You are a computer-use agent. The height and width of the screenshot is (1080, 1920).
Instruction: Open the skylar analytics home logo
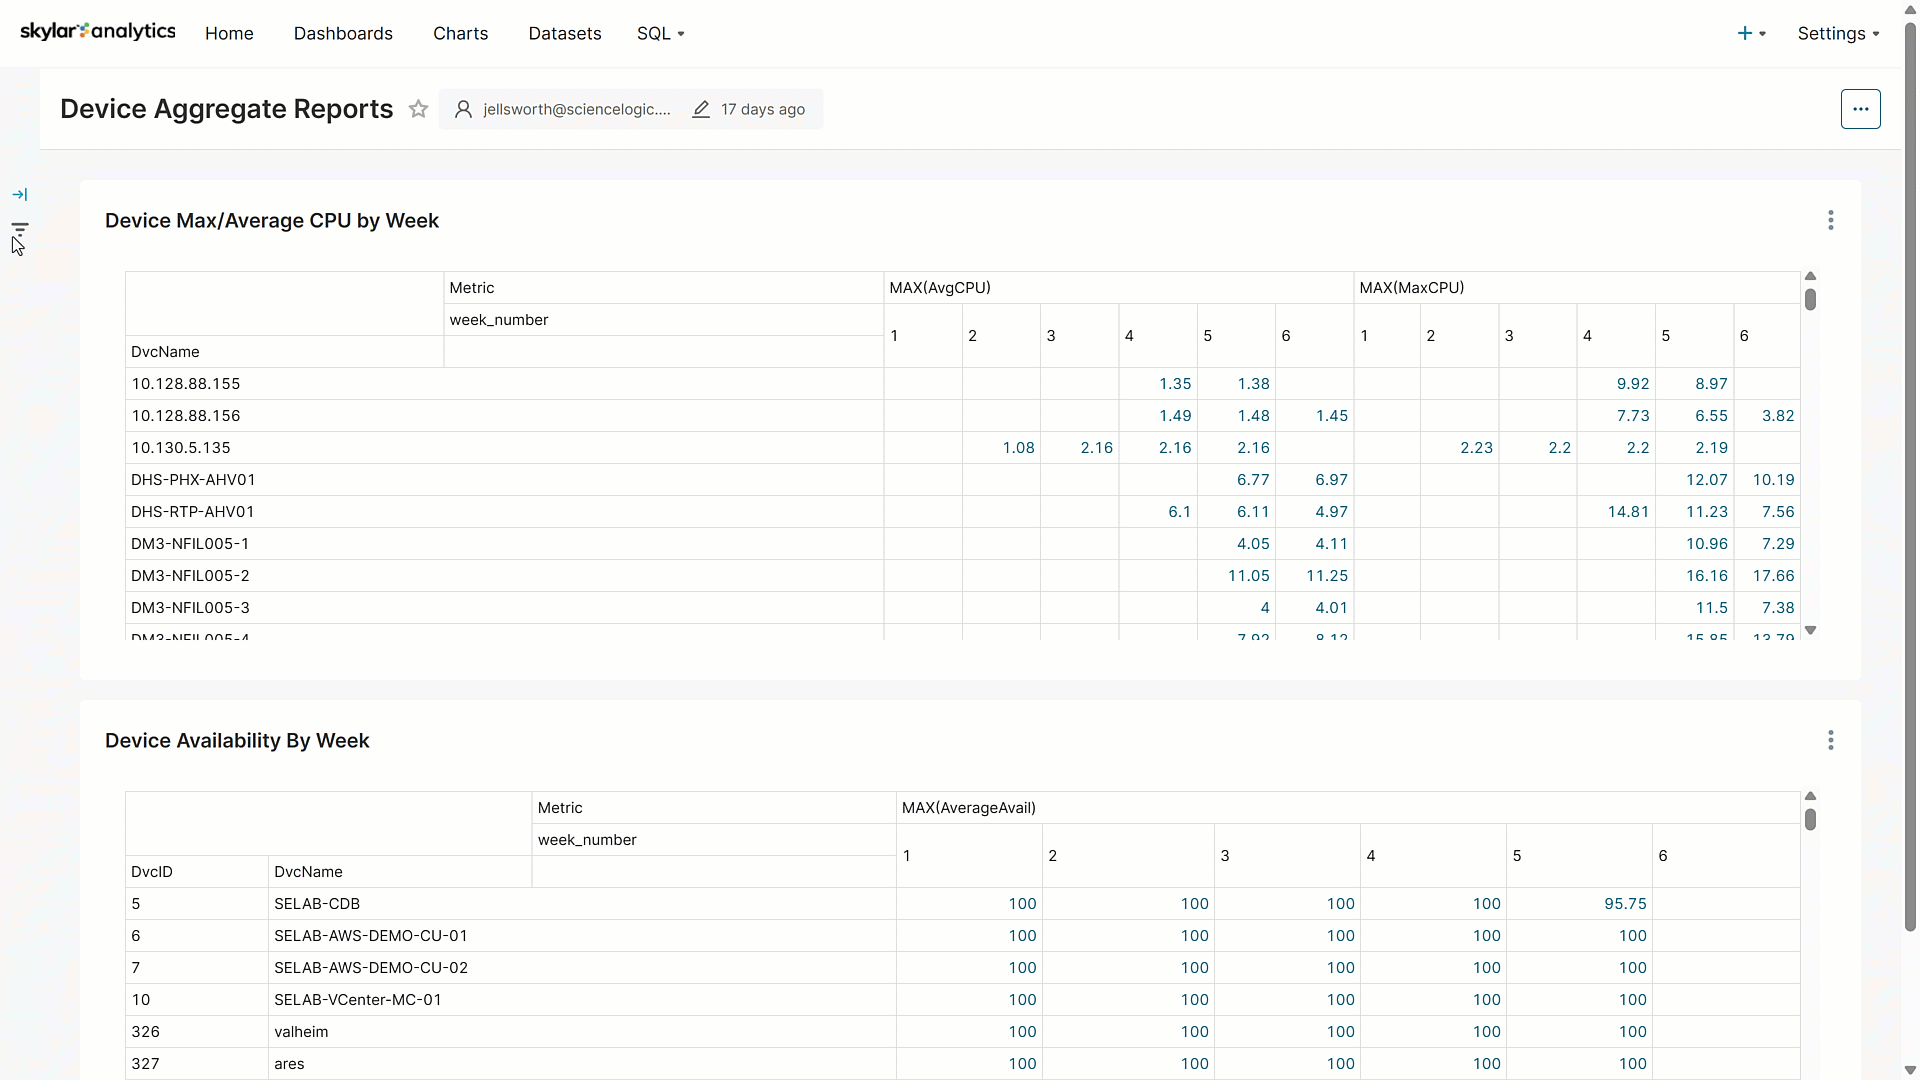(98, 31)
